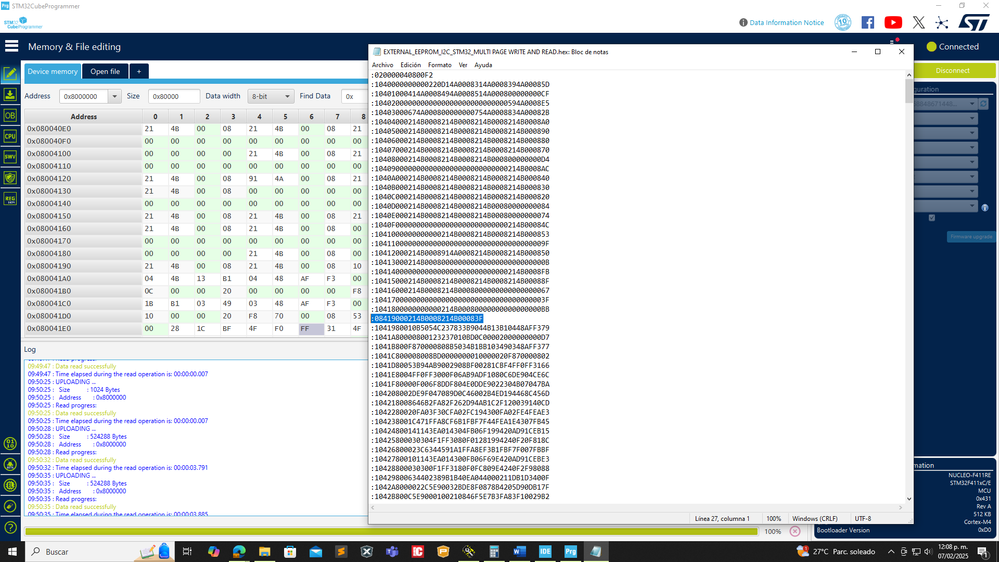The image size is (999, 562).
Task: Cancel the progress bar operation
Action: tap(795, 531)
